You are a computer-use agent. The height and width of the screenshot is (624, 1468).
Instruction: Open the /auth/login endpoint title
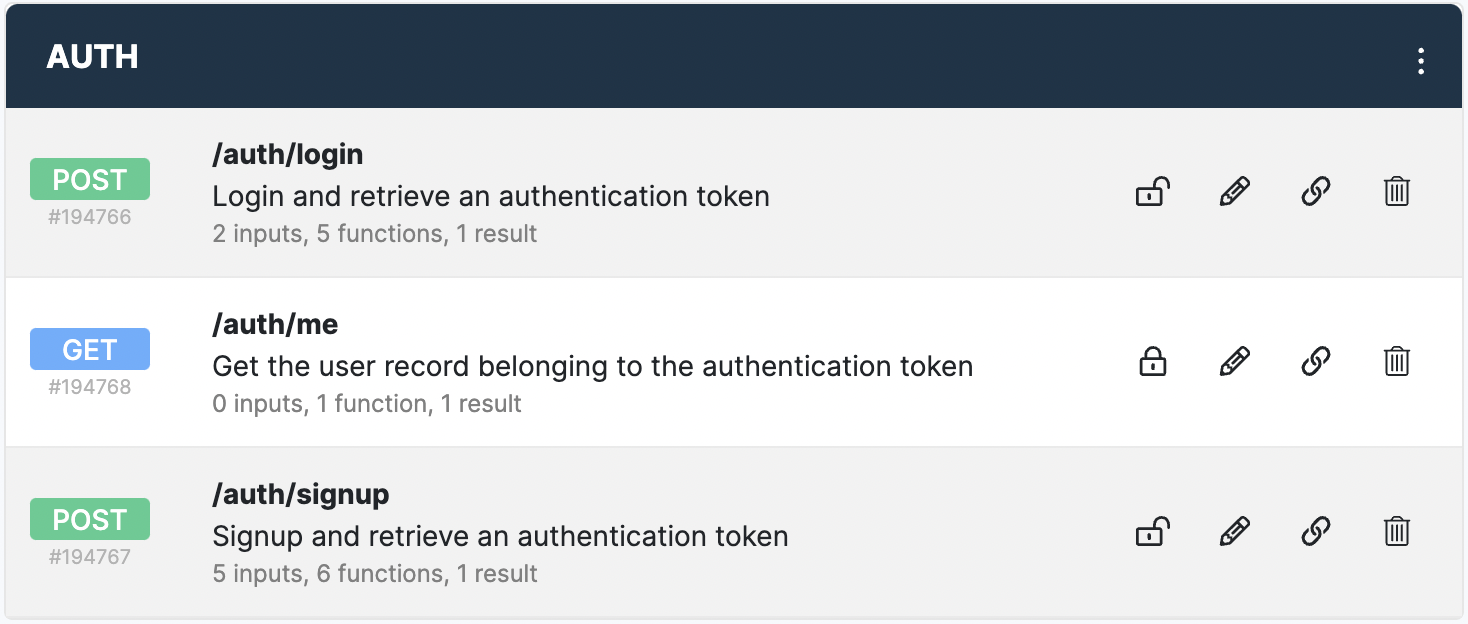(x=288, y=154)
